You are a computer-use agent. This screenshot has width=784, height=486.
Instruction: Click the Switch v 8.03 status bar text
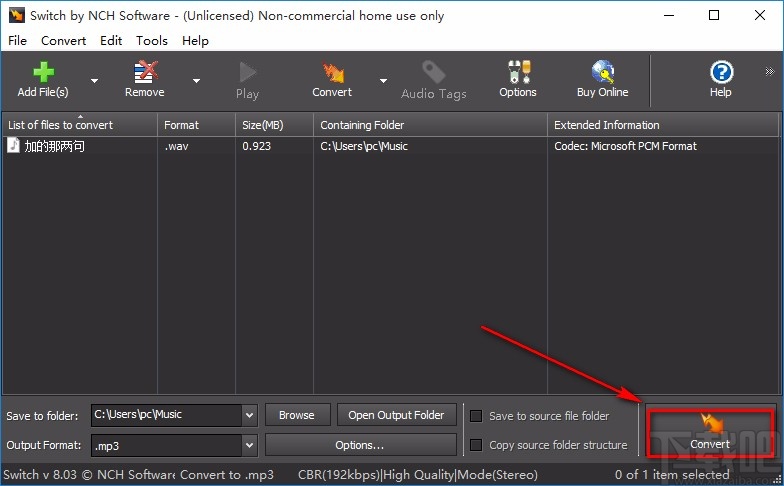(x=89, y=475)
